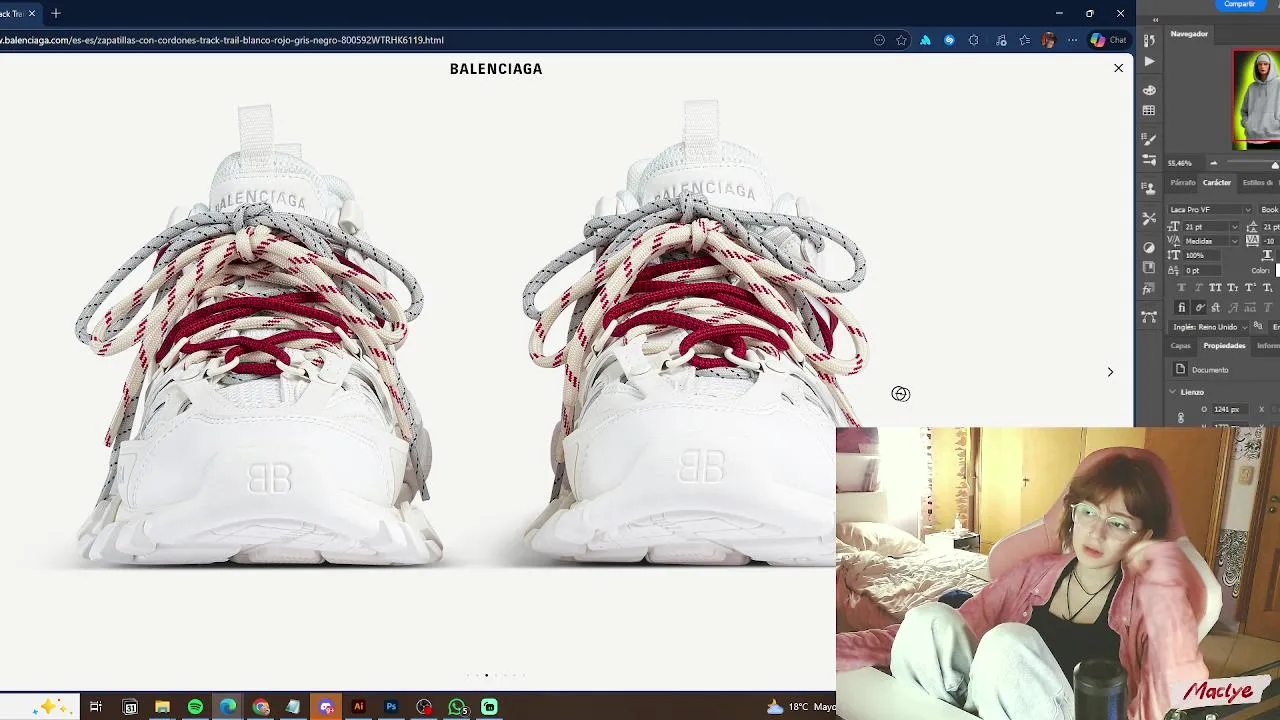
Task: Toggle faux italic in Character panel
Action: click(x=1198, y=288)
